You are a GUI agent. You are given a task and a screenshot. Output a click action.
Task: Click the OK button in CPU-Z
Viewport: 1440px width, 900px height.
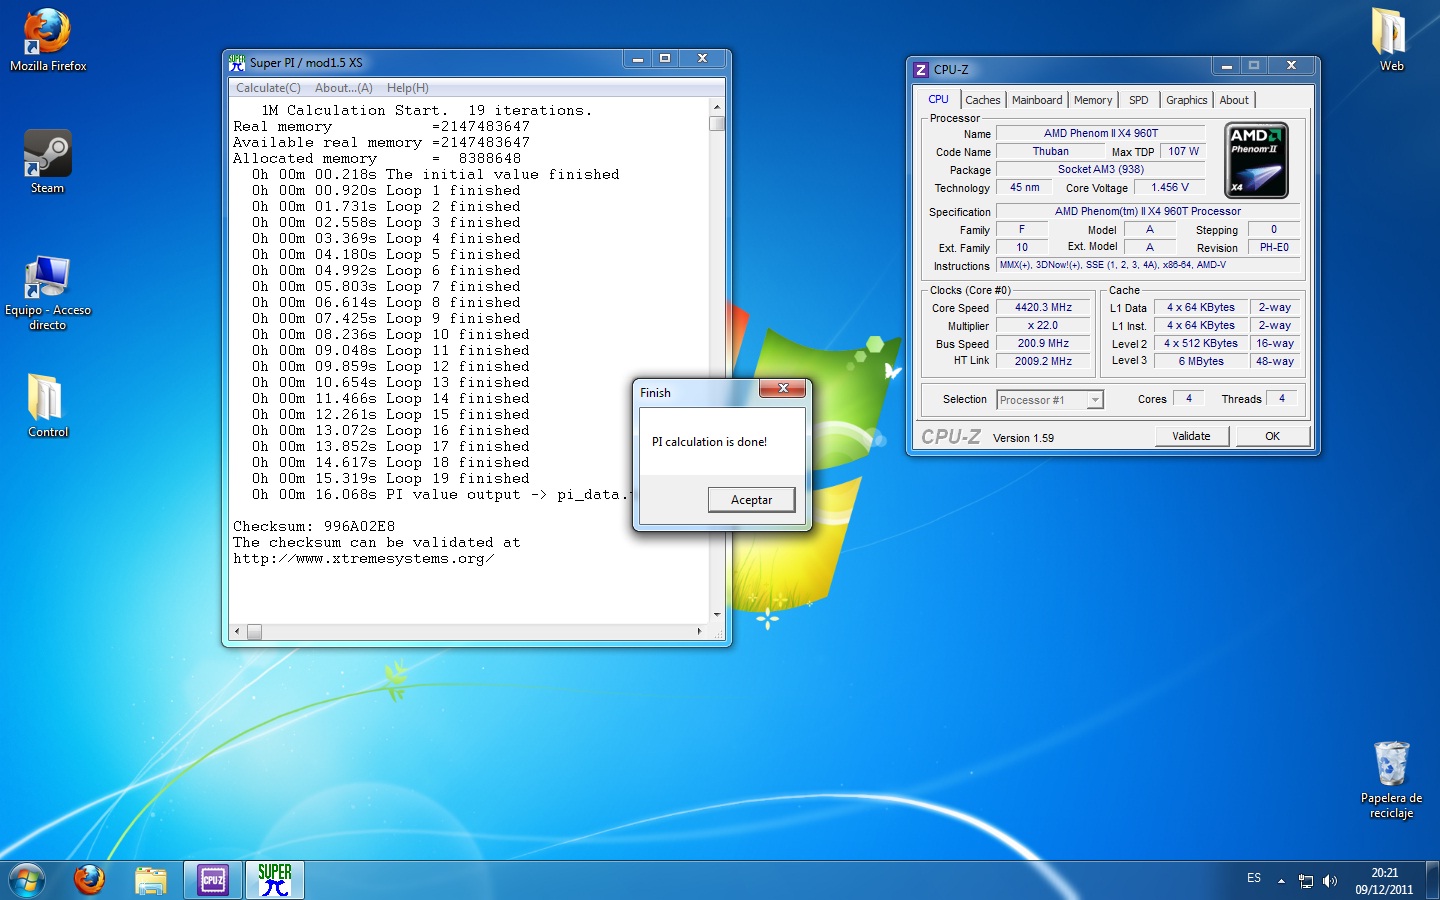coord(1272,436)
